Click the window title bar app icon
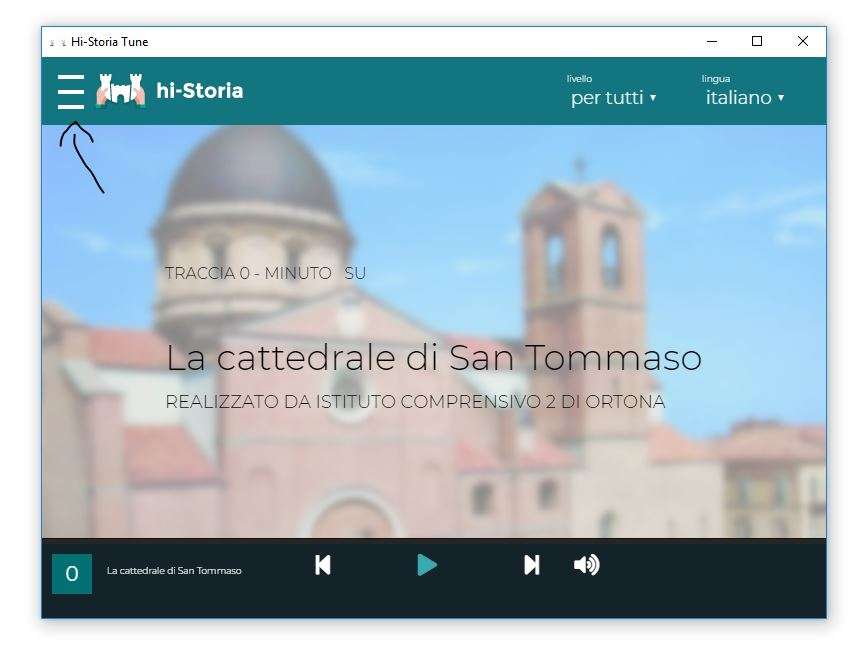The width and height of the screenshot is (865, 654). coord(57,42)
